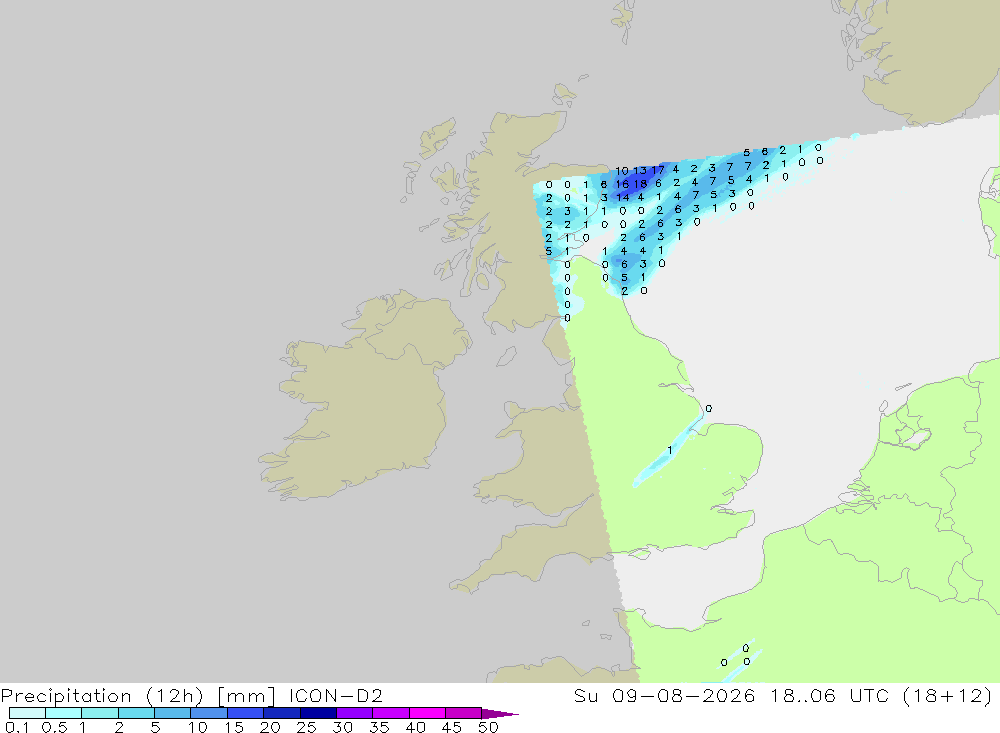Click the legend label 35
The width and height of the screenshot is (1000, 733).
point(379,727)
